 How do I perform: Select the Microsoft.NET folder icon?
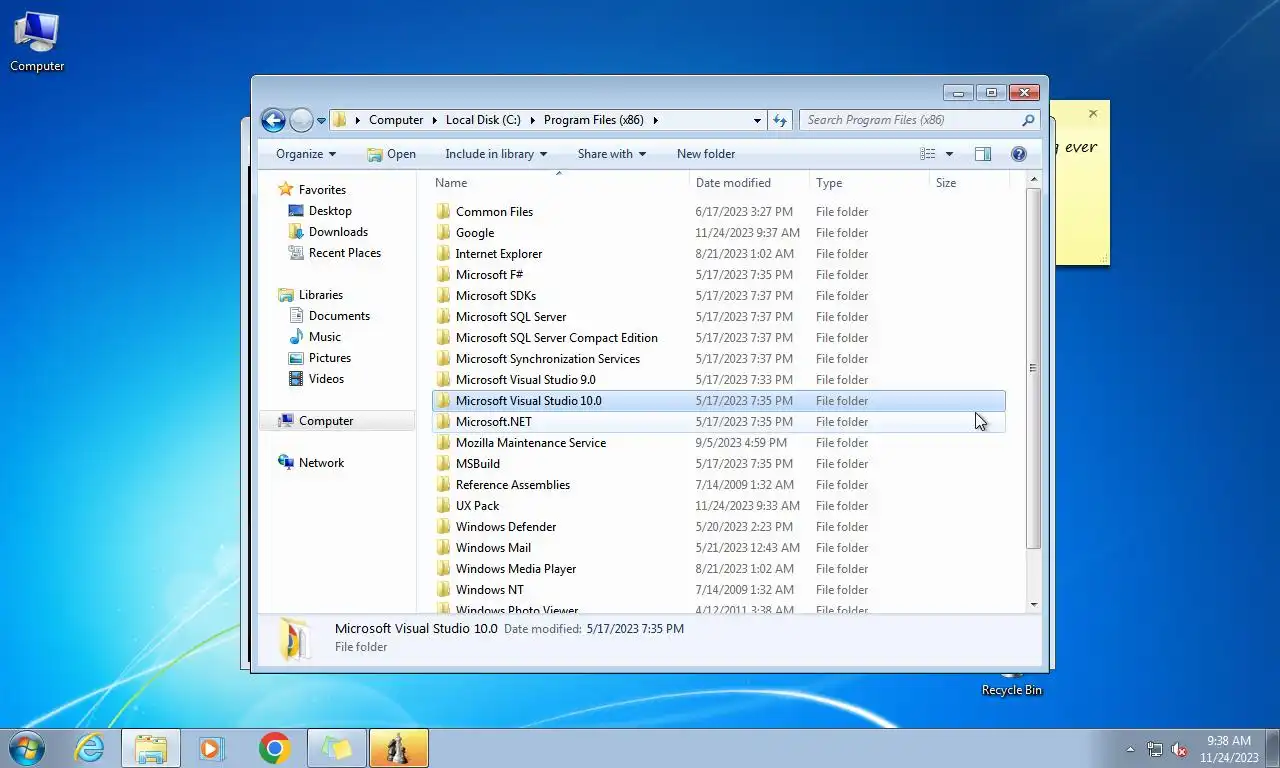click(444, 422)
